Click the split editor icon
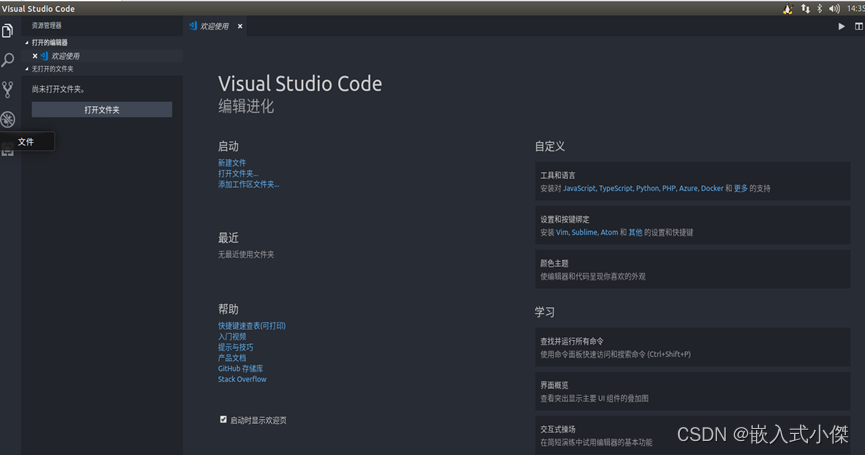The width and height of the screenshot is (865, 455). pyautogui.click(x=859, y=26)
